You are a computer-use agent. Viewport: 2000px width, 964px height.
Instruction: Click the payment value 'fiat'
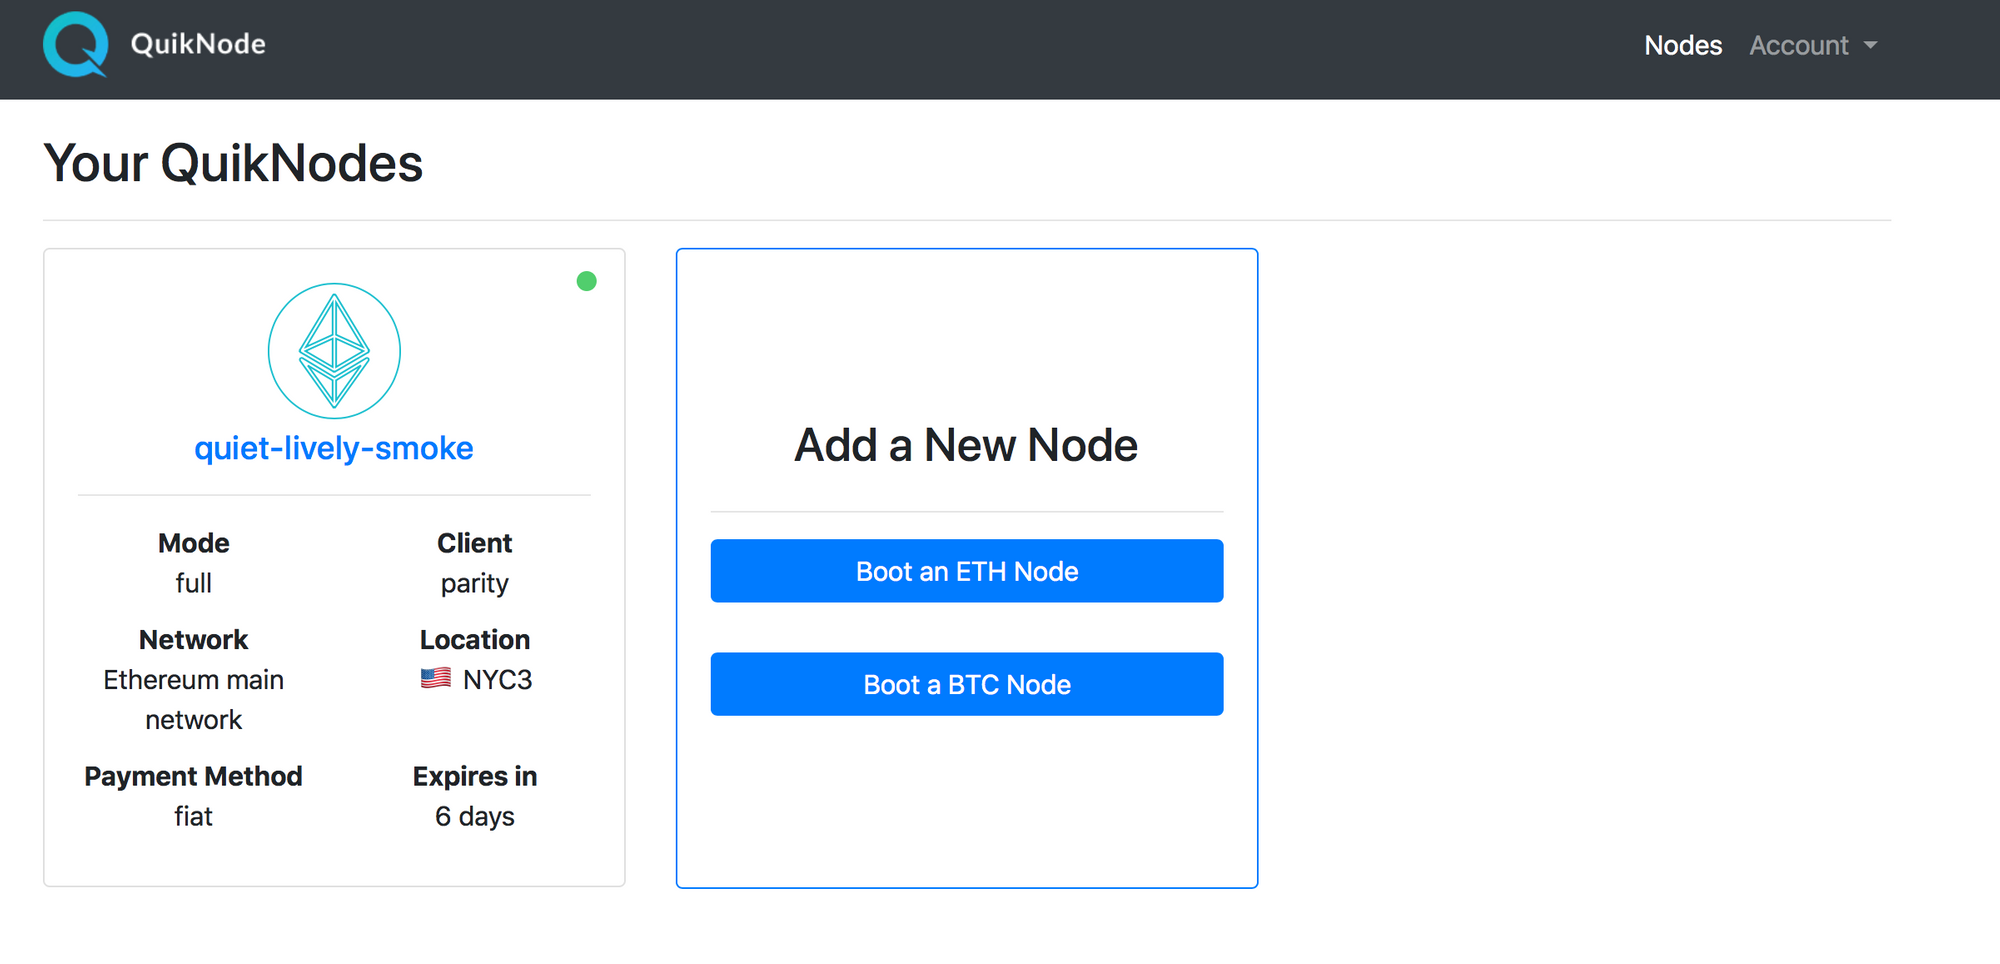pos(194,816)
